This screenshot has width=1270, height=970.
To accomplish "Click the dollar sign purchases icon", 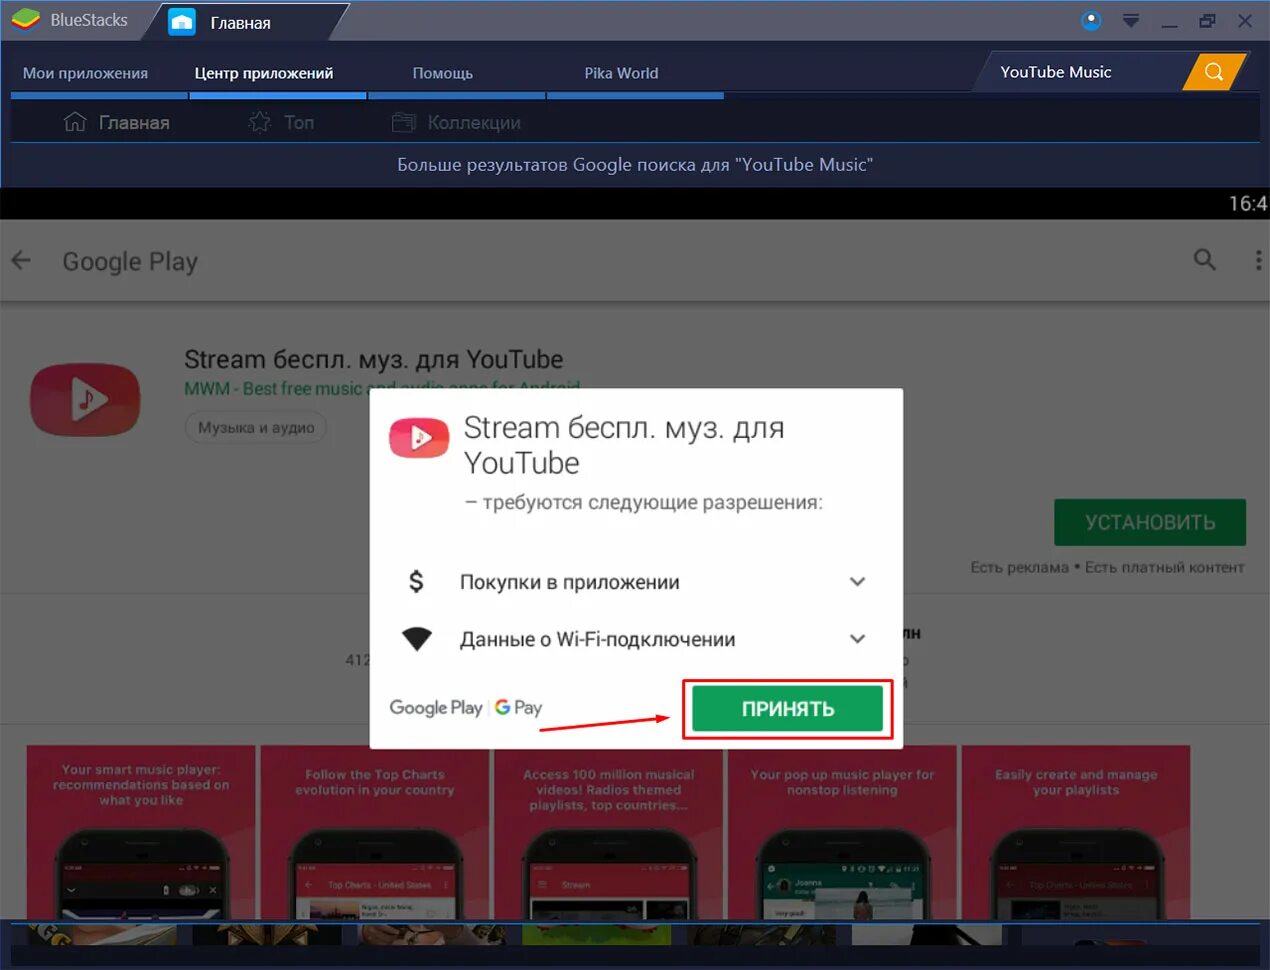I will [x=416, y=581].
